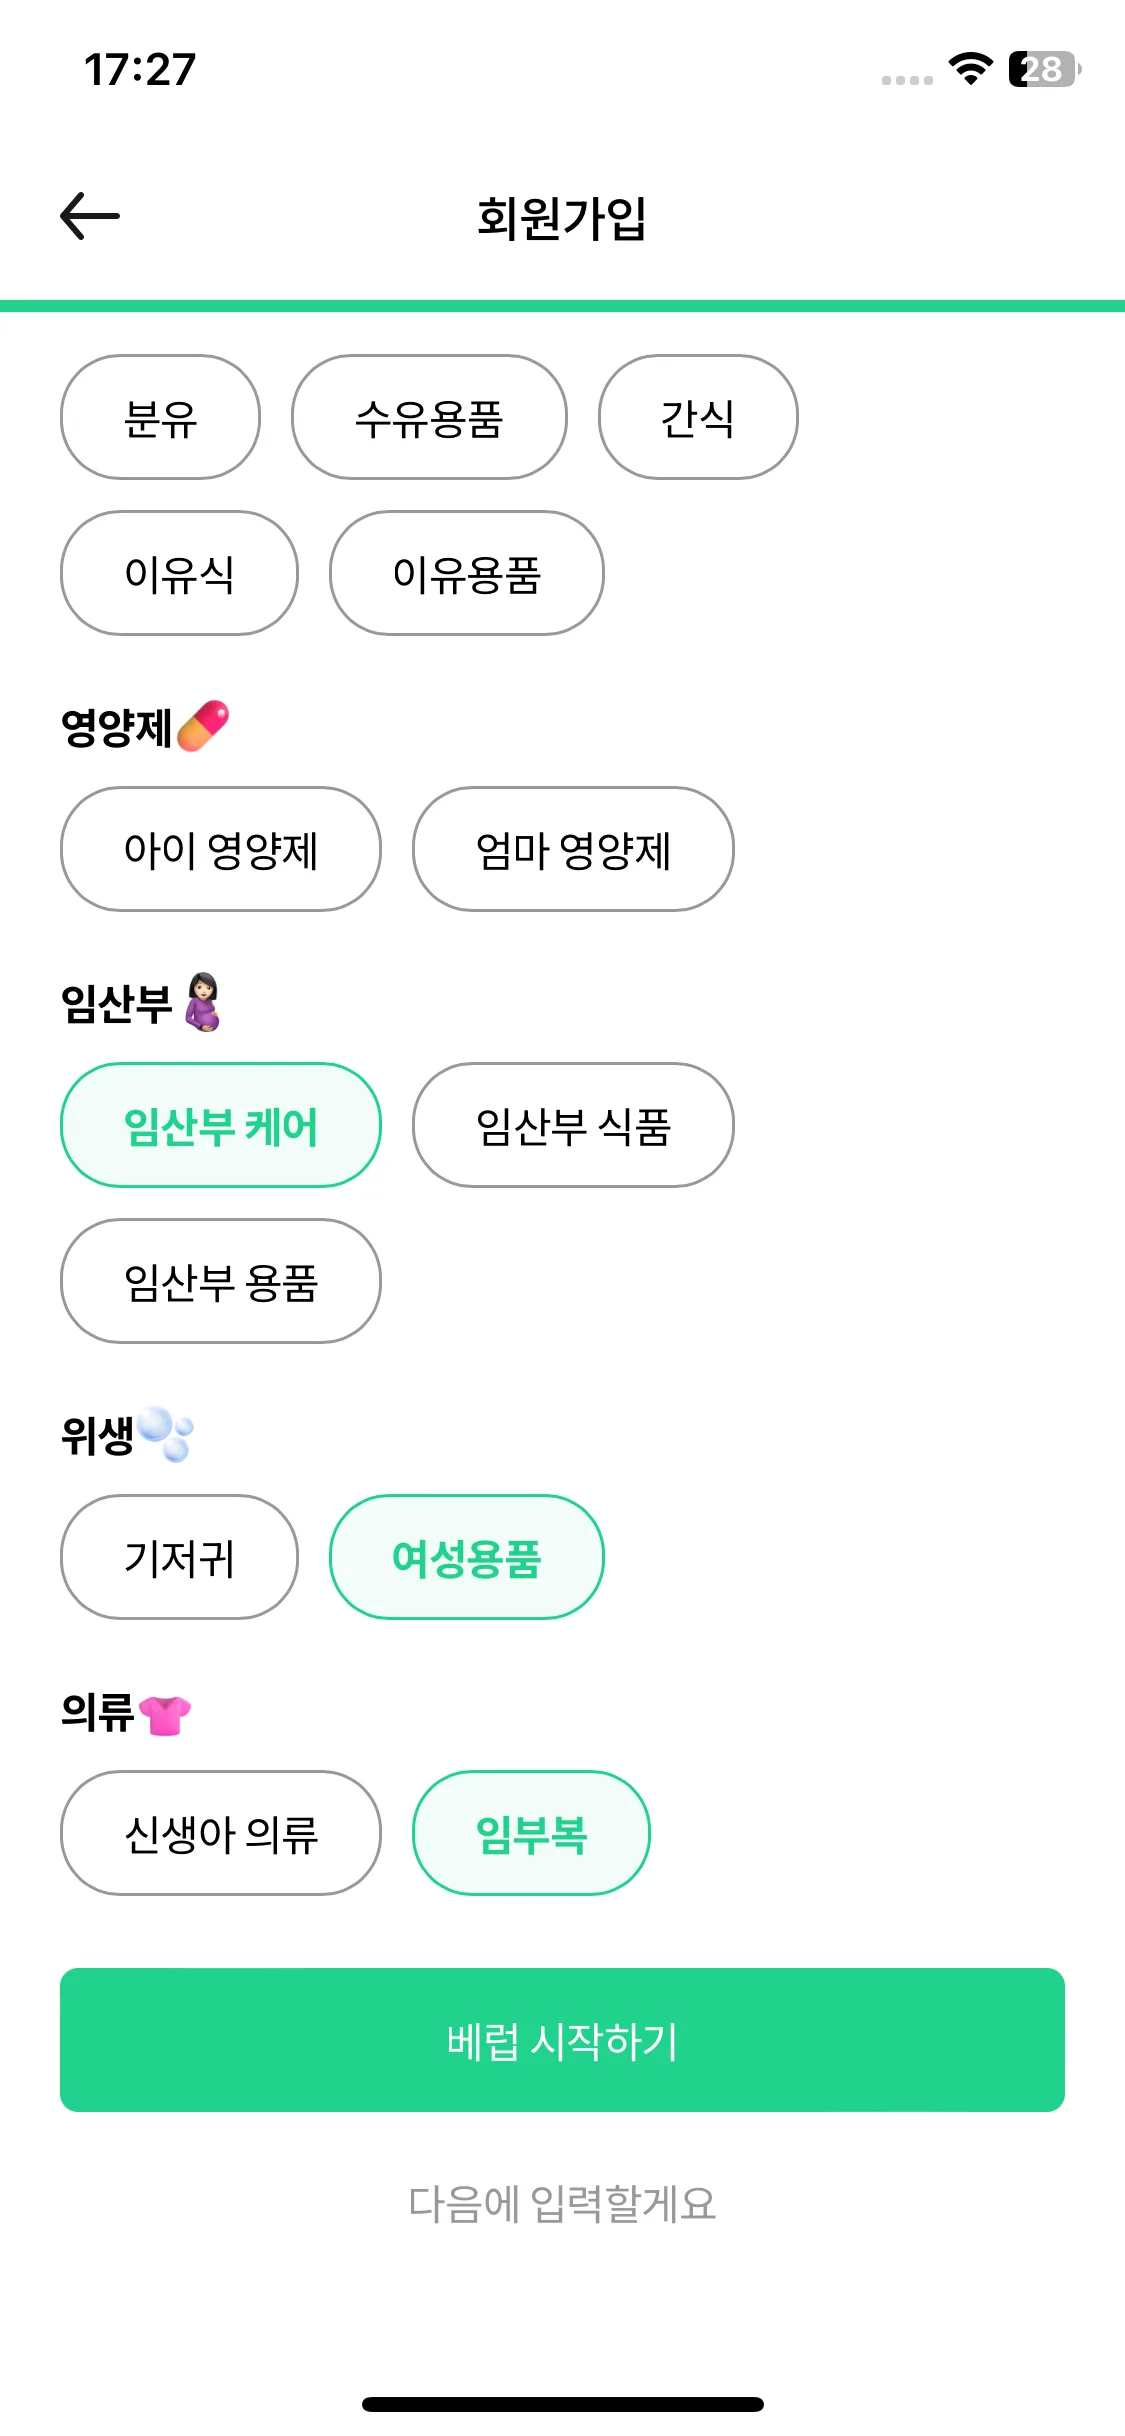Select the 이유용품 chip

pos(467,573)
